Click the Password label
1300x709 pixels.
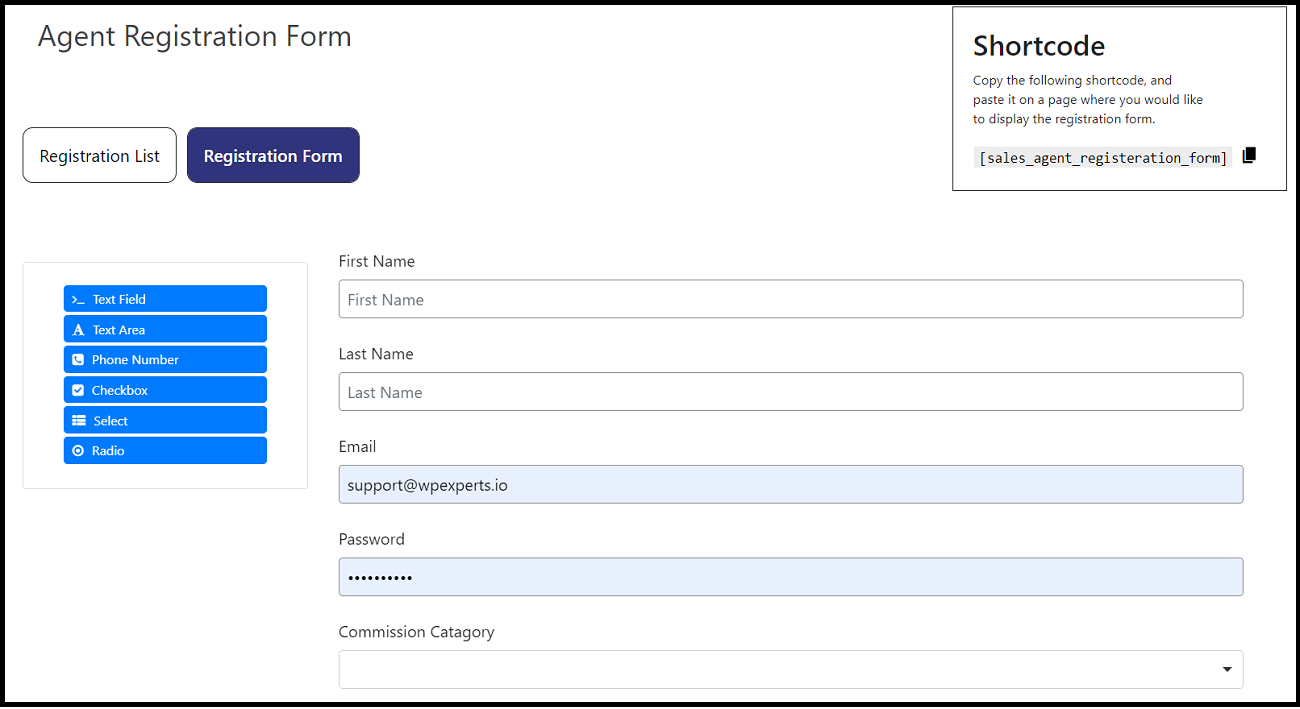coord(372,539)
